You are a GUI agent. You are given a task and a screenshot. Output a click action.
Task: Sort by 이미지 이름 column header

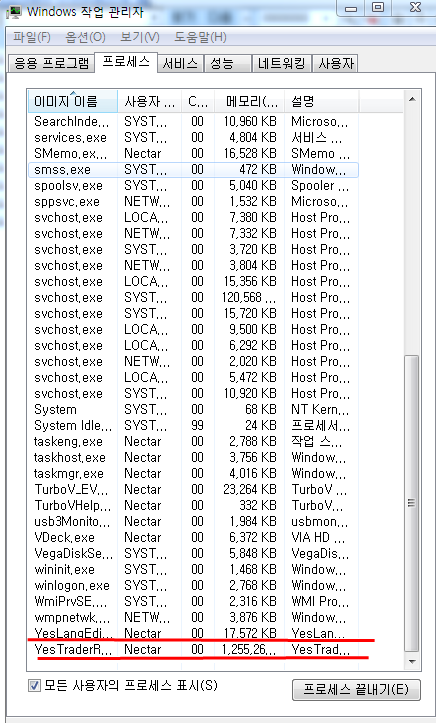[x=73, y=101]
